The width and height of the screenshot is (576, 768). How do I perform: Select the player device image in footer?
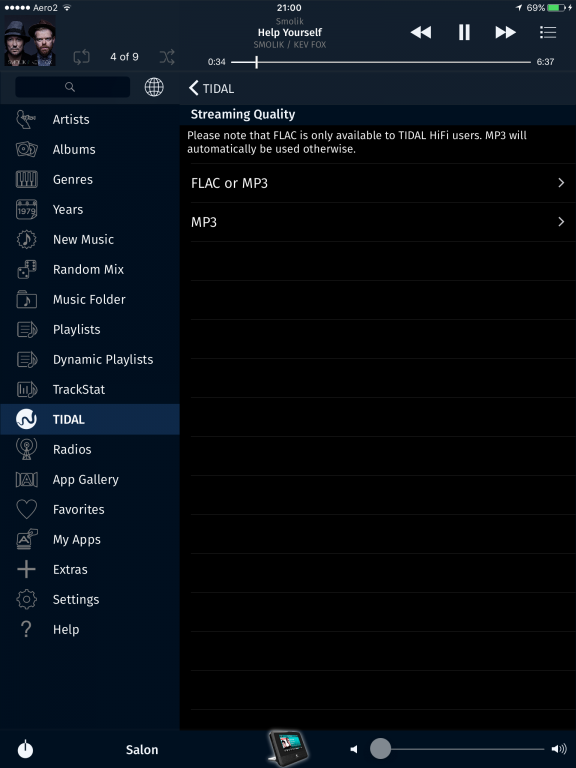pos(288,748)
